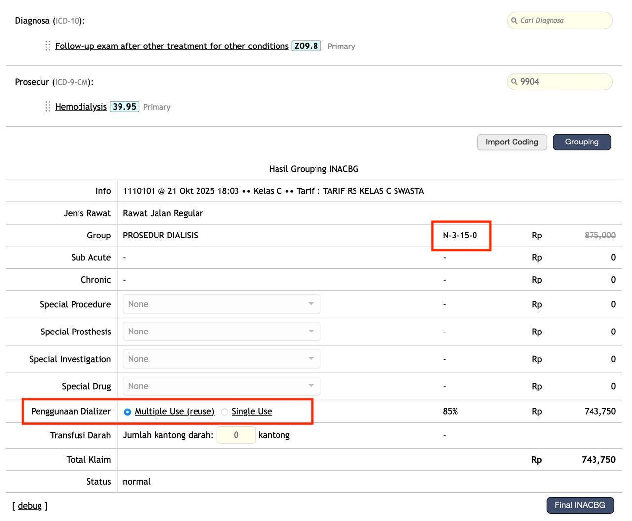Focus the Cari Diagnosa search field
The width and height of the screenshot is (632, 521).
tap(560, 21)
